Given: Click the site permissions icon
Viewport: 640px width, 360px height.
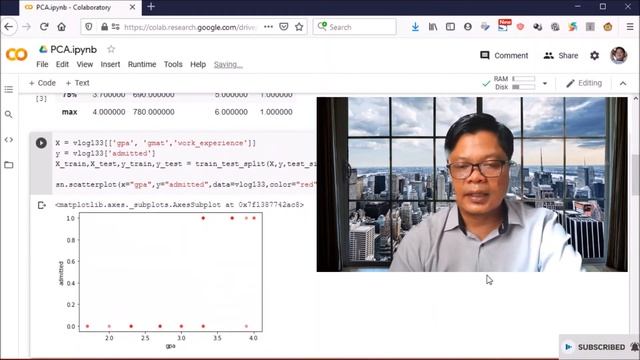Looking at the screenshot, I should [116, 27].
